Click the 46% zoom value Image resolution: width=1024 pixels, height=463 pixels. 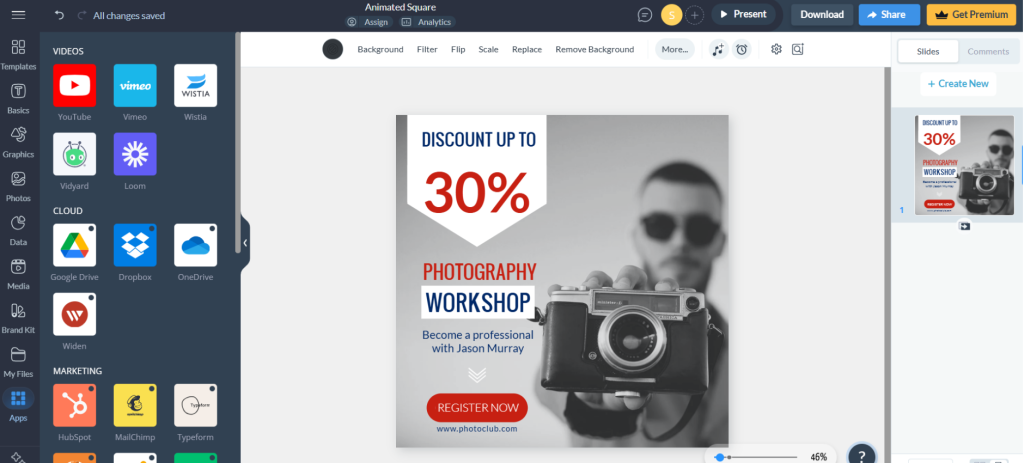tap(819, 457)
